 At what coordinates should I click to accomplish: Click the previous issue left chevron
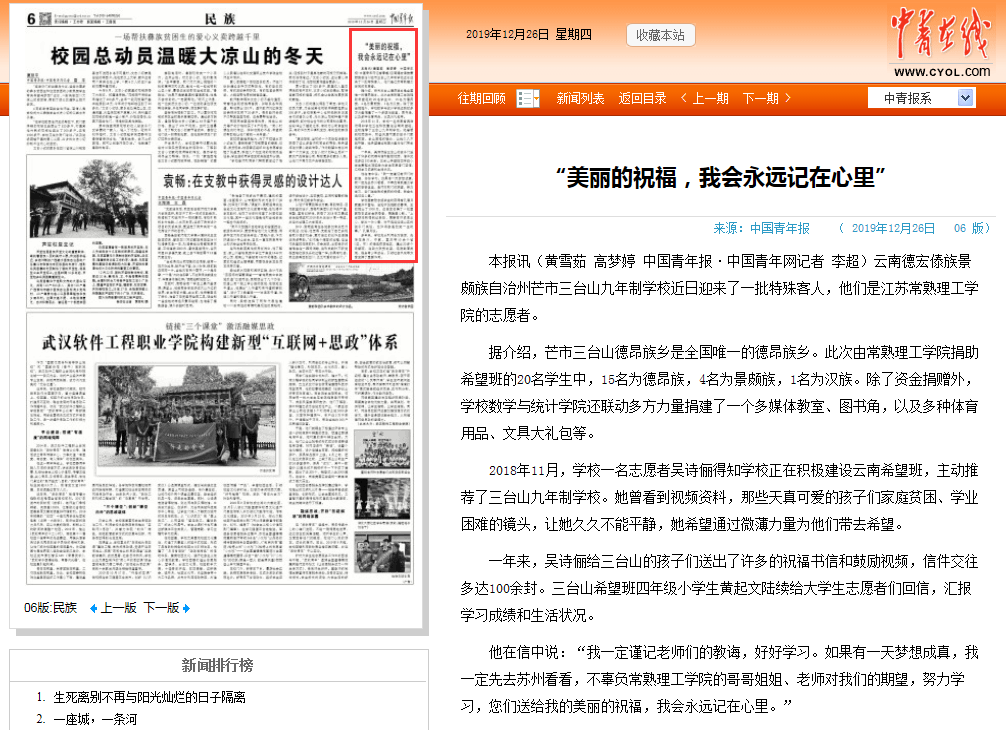pos(684,98)
